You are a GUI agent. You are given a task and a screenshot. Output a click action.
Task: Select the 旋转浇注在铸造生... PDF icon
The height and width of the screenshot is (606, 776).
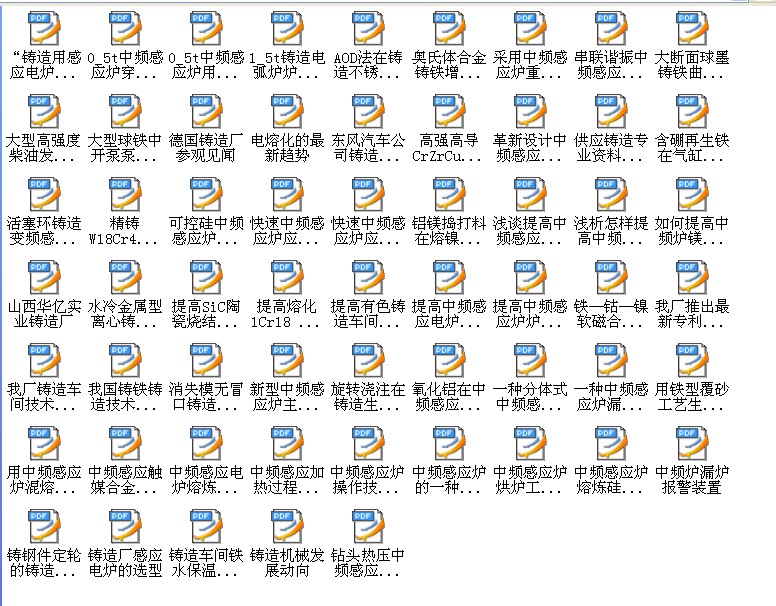point(368,360)
